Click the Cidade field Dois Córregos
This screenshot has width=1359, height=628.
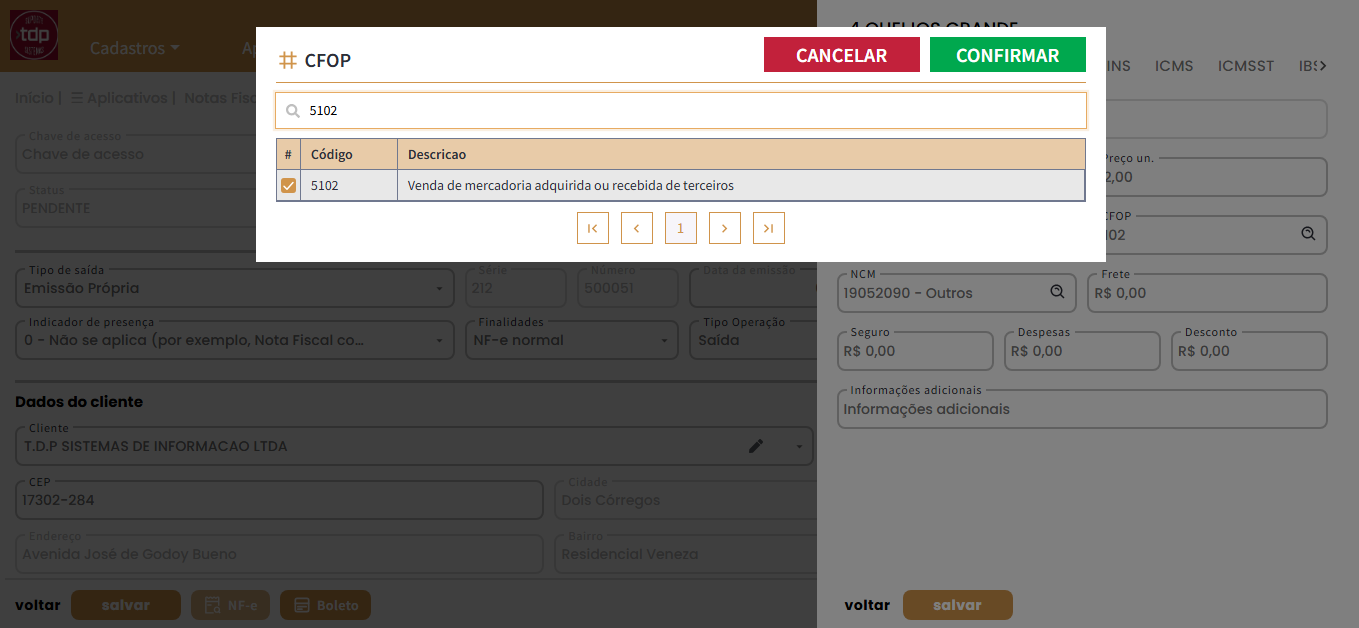[685, 500]
